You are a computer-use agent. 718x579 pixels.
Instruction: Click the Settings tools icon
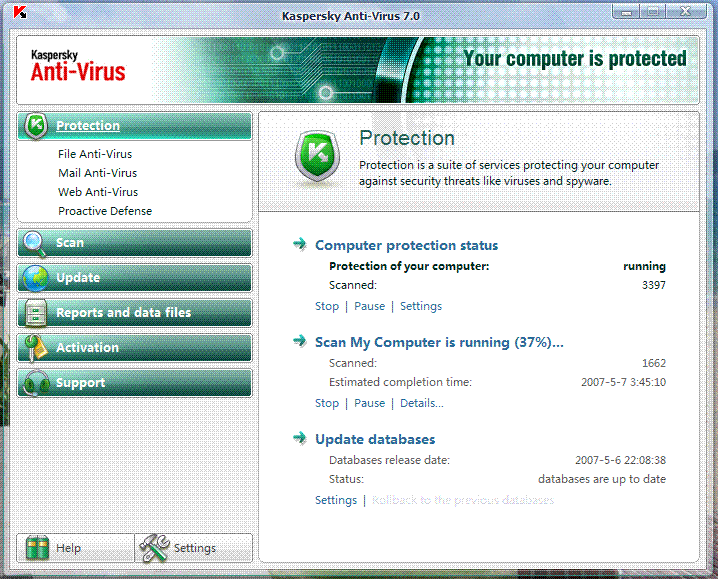pyautogui.click(x=154, y=548)
